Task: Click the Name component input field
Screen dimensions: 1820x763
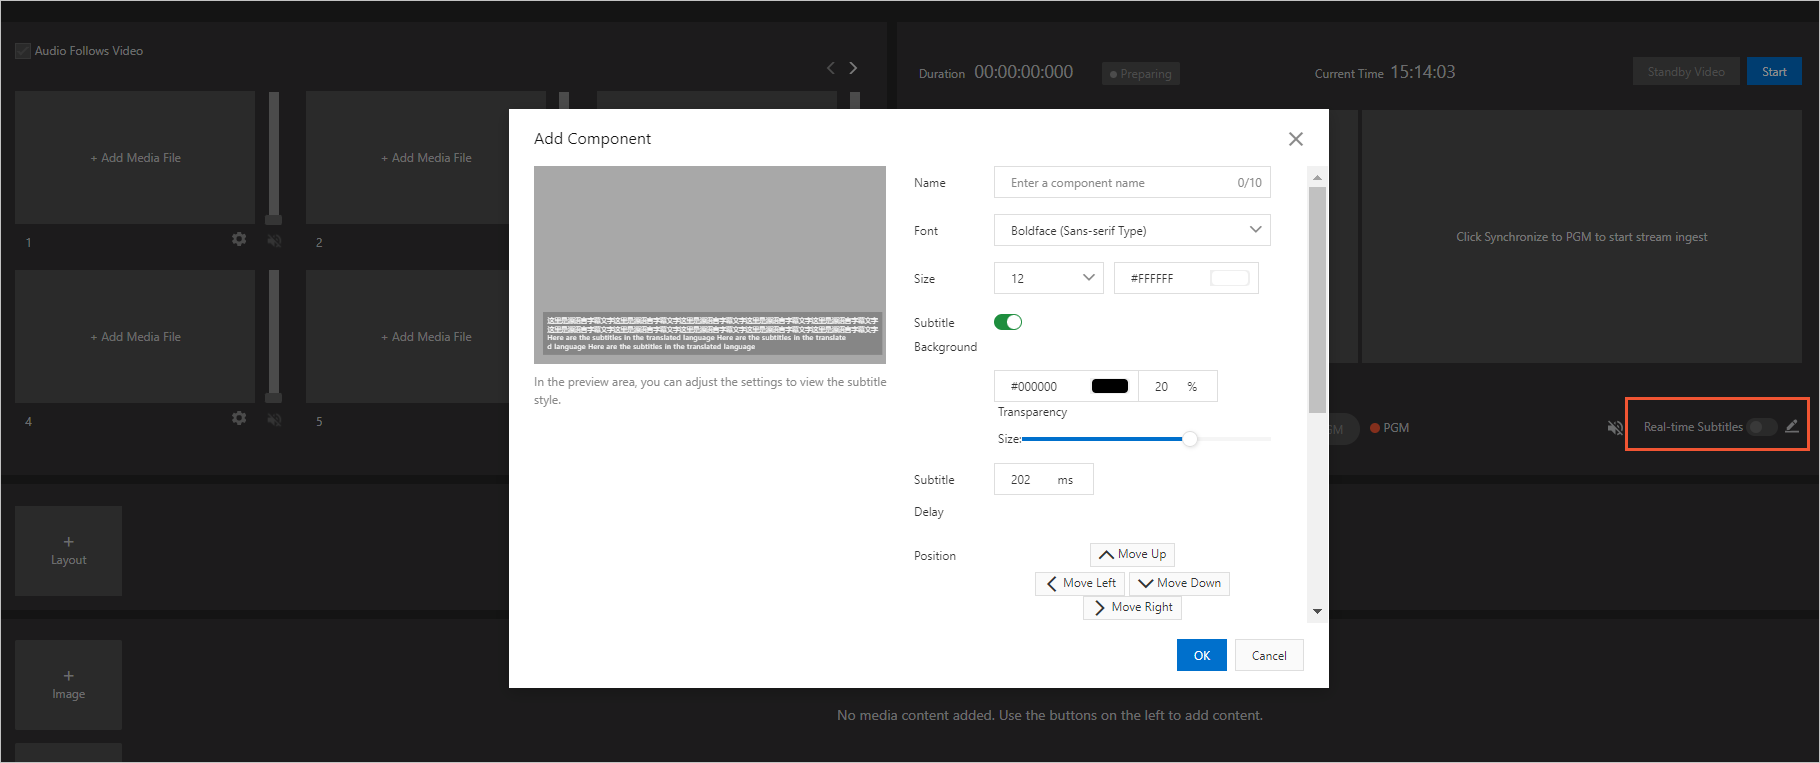Action: click(1132, 183)
